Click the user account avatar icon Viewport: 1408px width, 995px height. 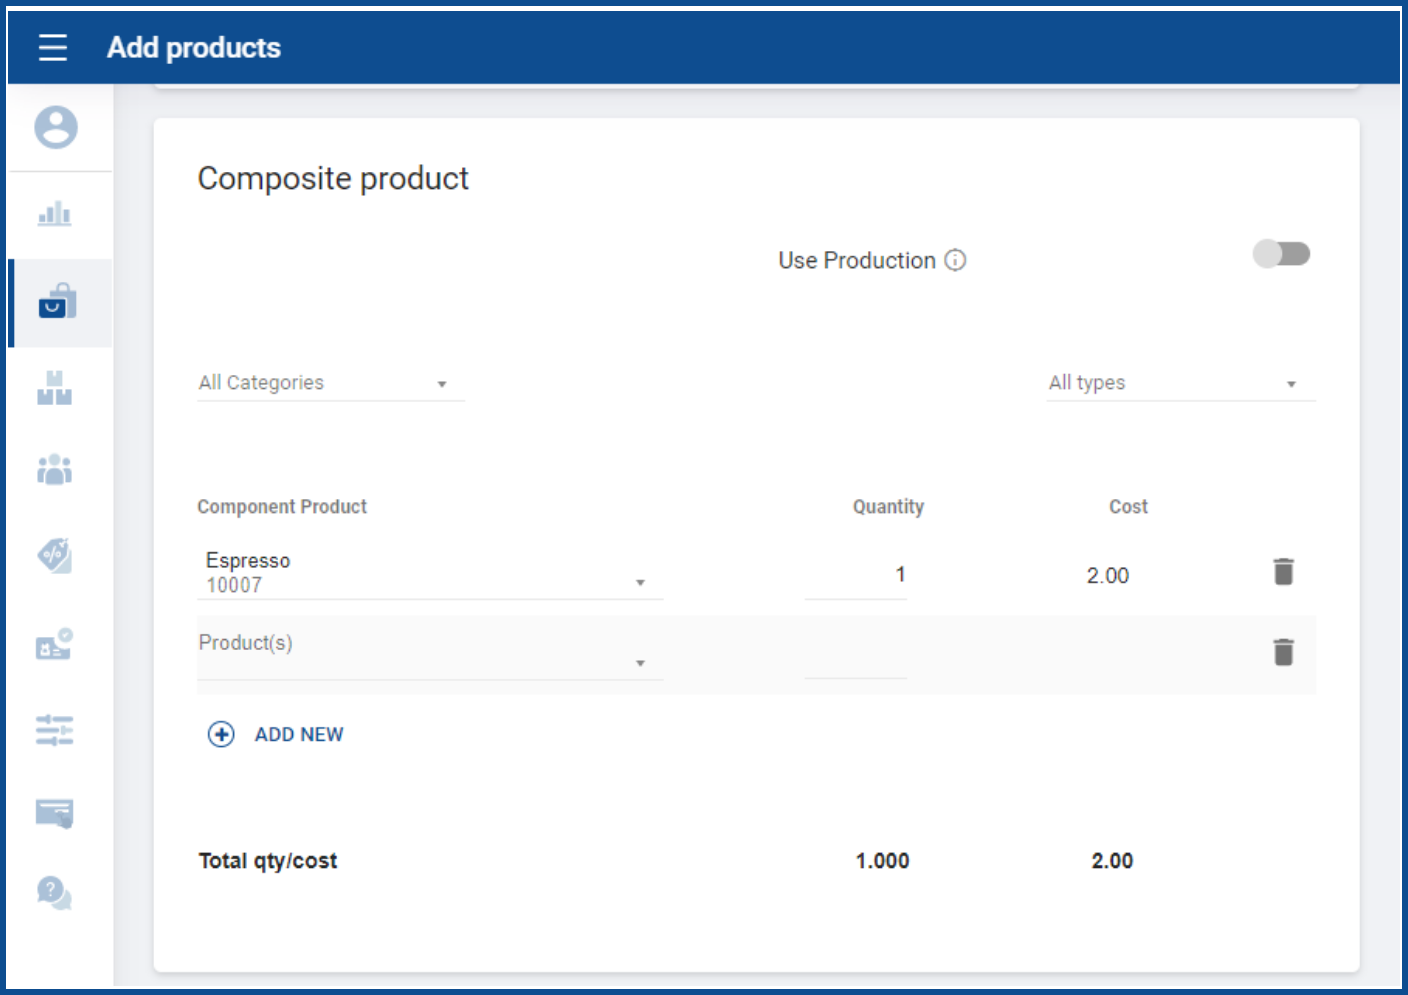point(56,127)
